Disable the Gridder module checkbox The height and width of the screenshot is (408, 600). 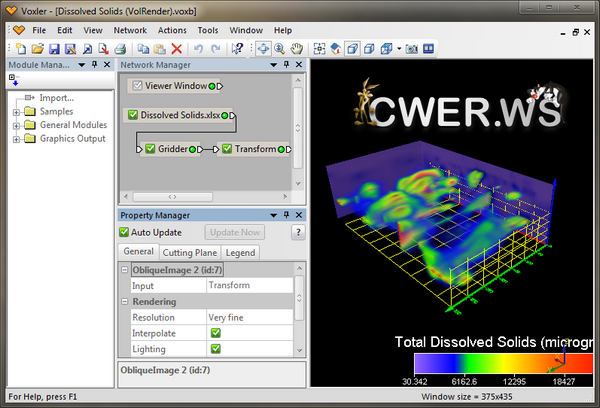150,149
